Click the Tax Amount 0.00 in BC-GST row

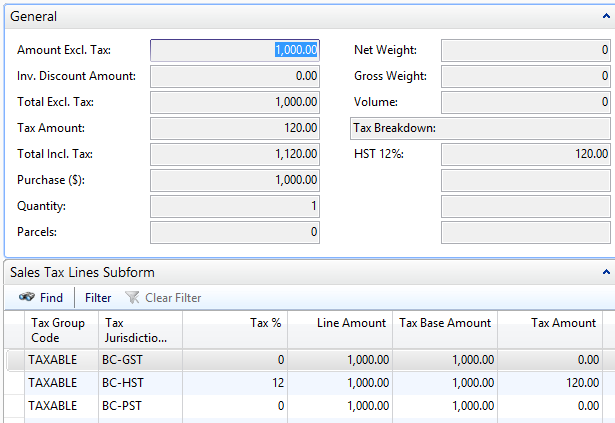tap(550, 360)
